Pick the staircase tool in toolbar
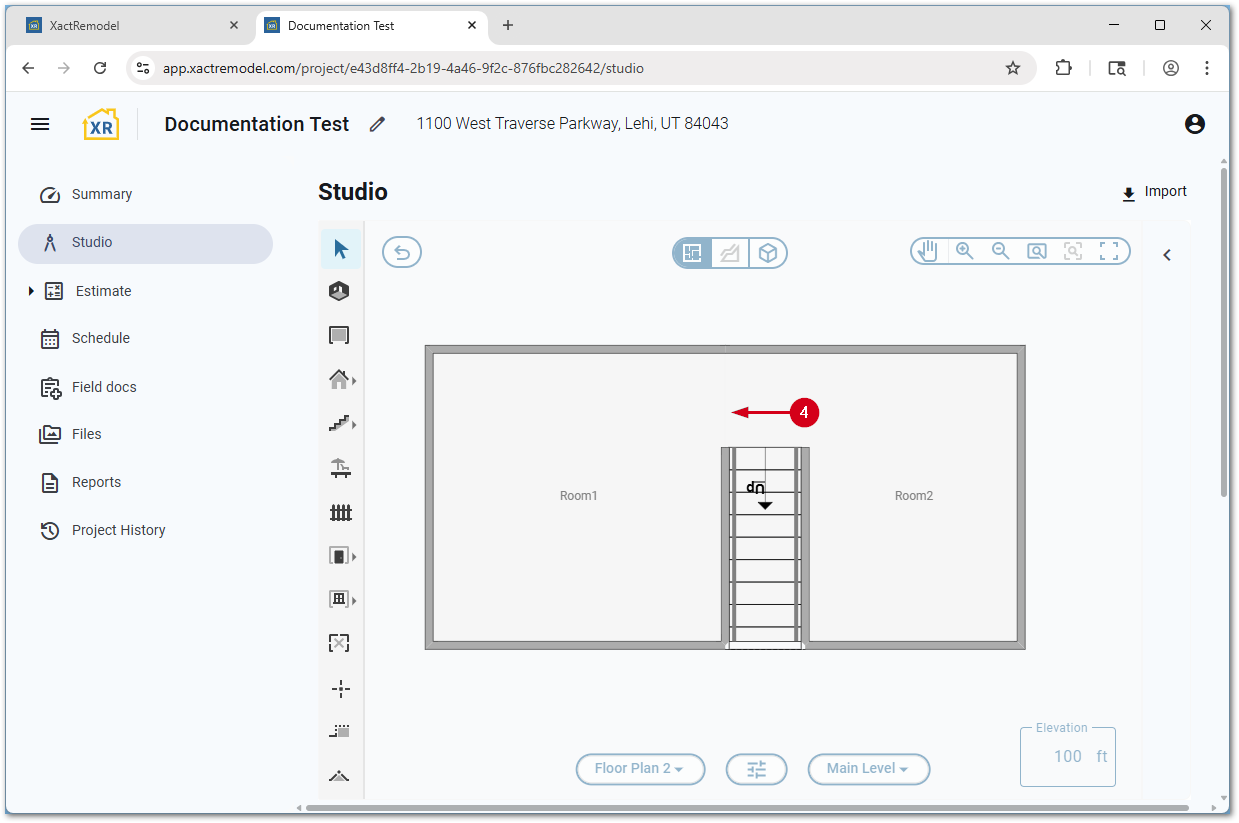This screenshot has height=823, width=1239. [x=340, y=424]
